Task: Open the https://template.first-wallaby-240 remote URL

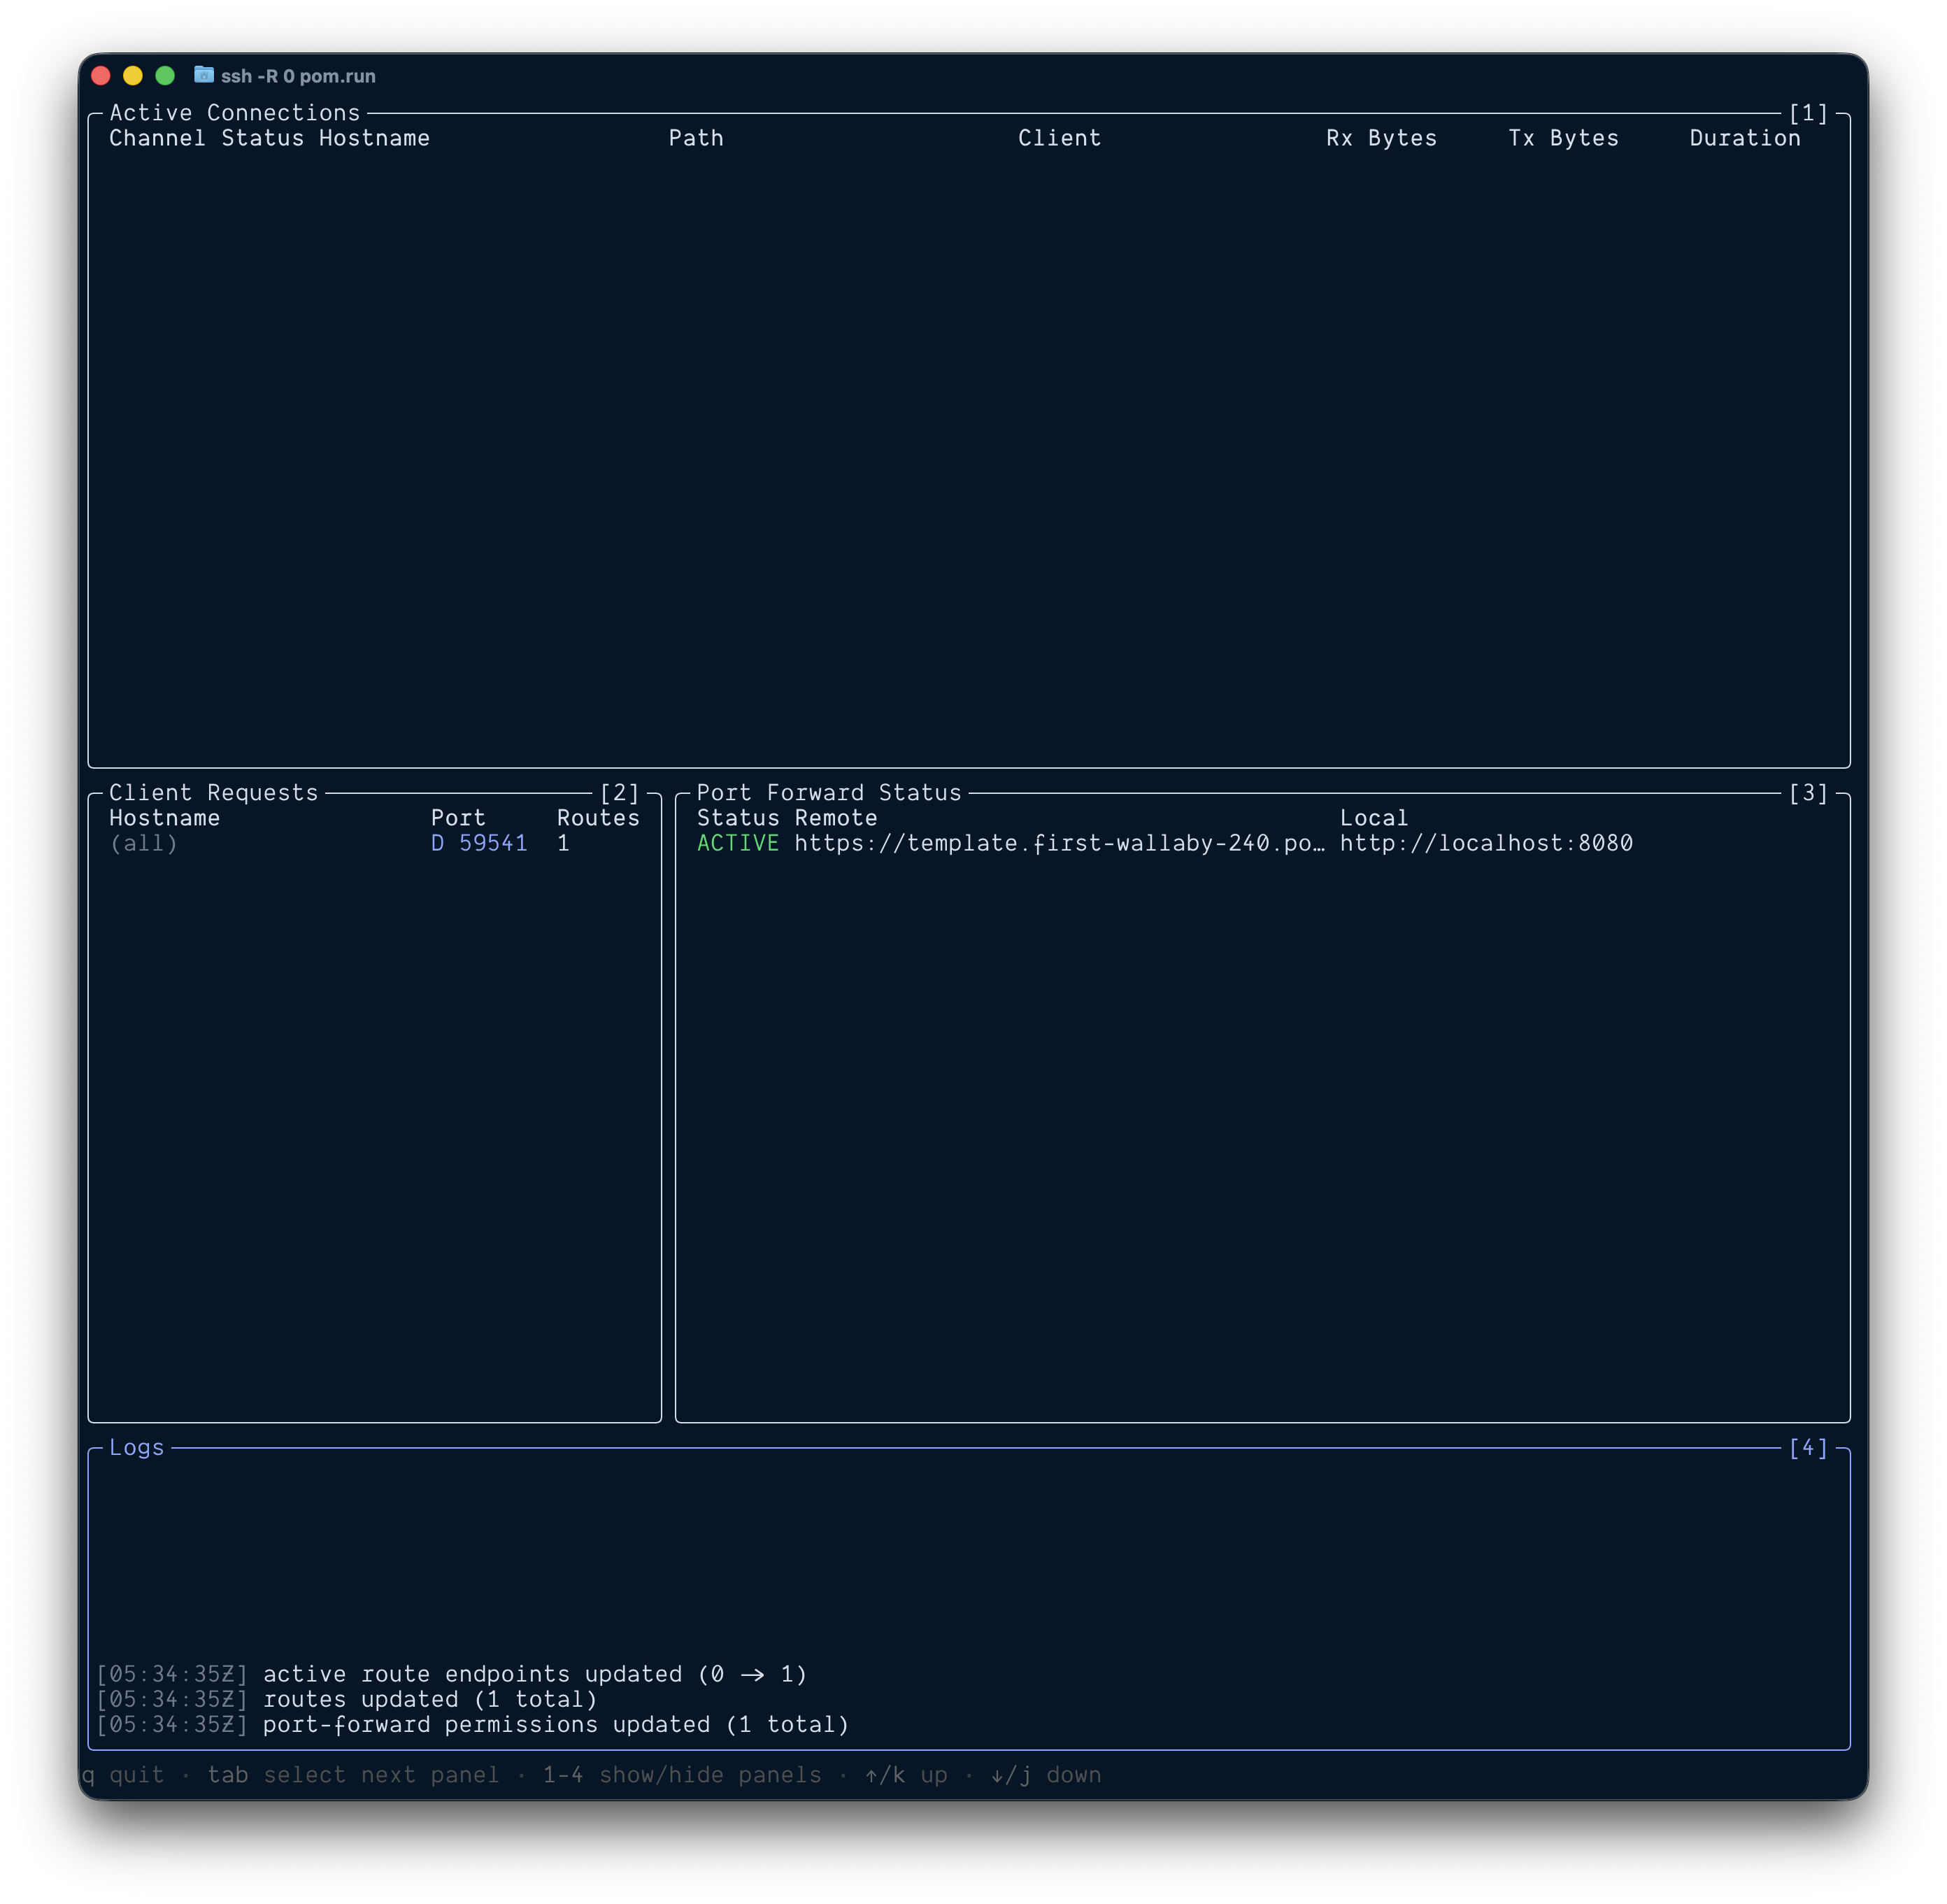Action: [x=1060, y=843]
